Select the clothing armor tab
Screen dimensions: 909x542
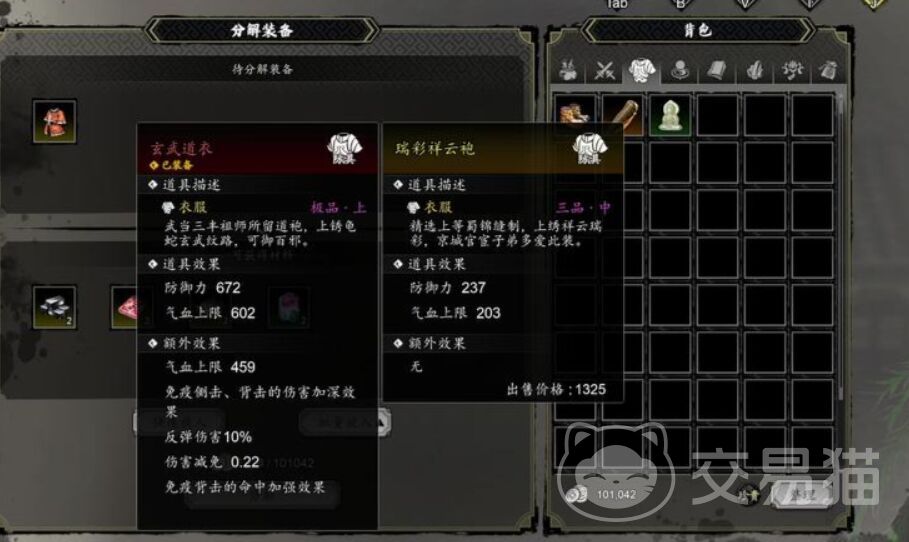(642, 71)
